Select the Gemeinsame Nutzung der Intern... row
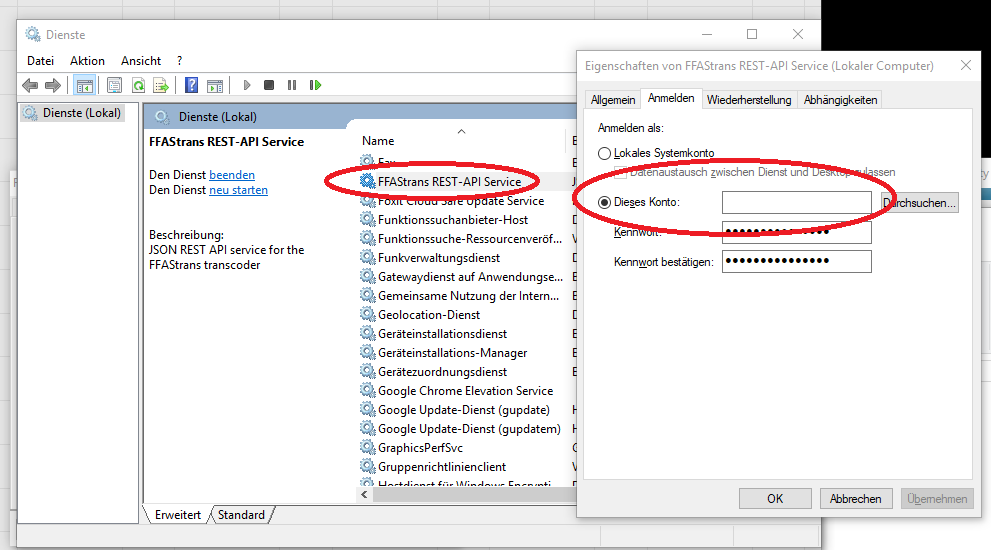 coord(466,295)
